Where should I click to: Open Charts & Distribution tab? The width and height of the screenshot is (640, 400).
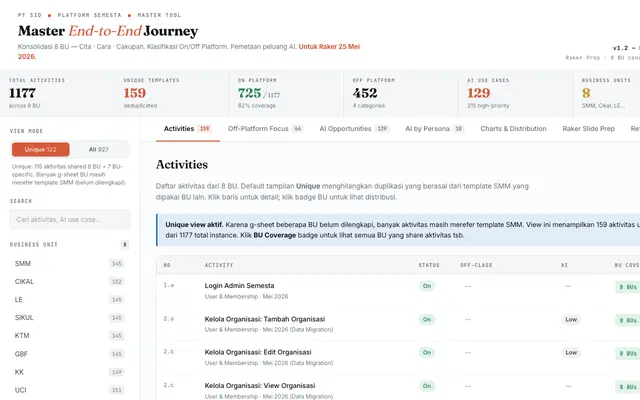tap(513, 129)
